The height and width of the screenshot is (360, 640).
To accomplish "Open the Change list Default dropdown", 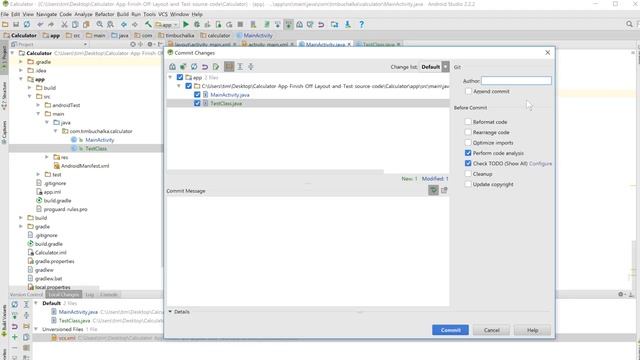I will (x=434, y=67).
